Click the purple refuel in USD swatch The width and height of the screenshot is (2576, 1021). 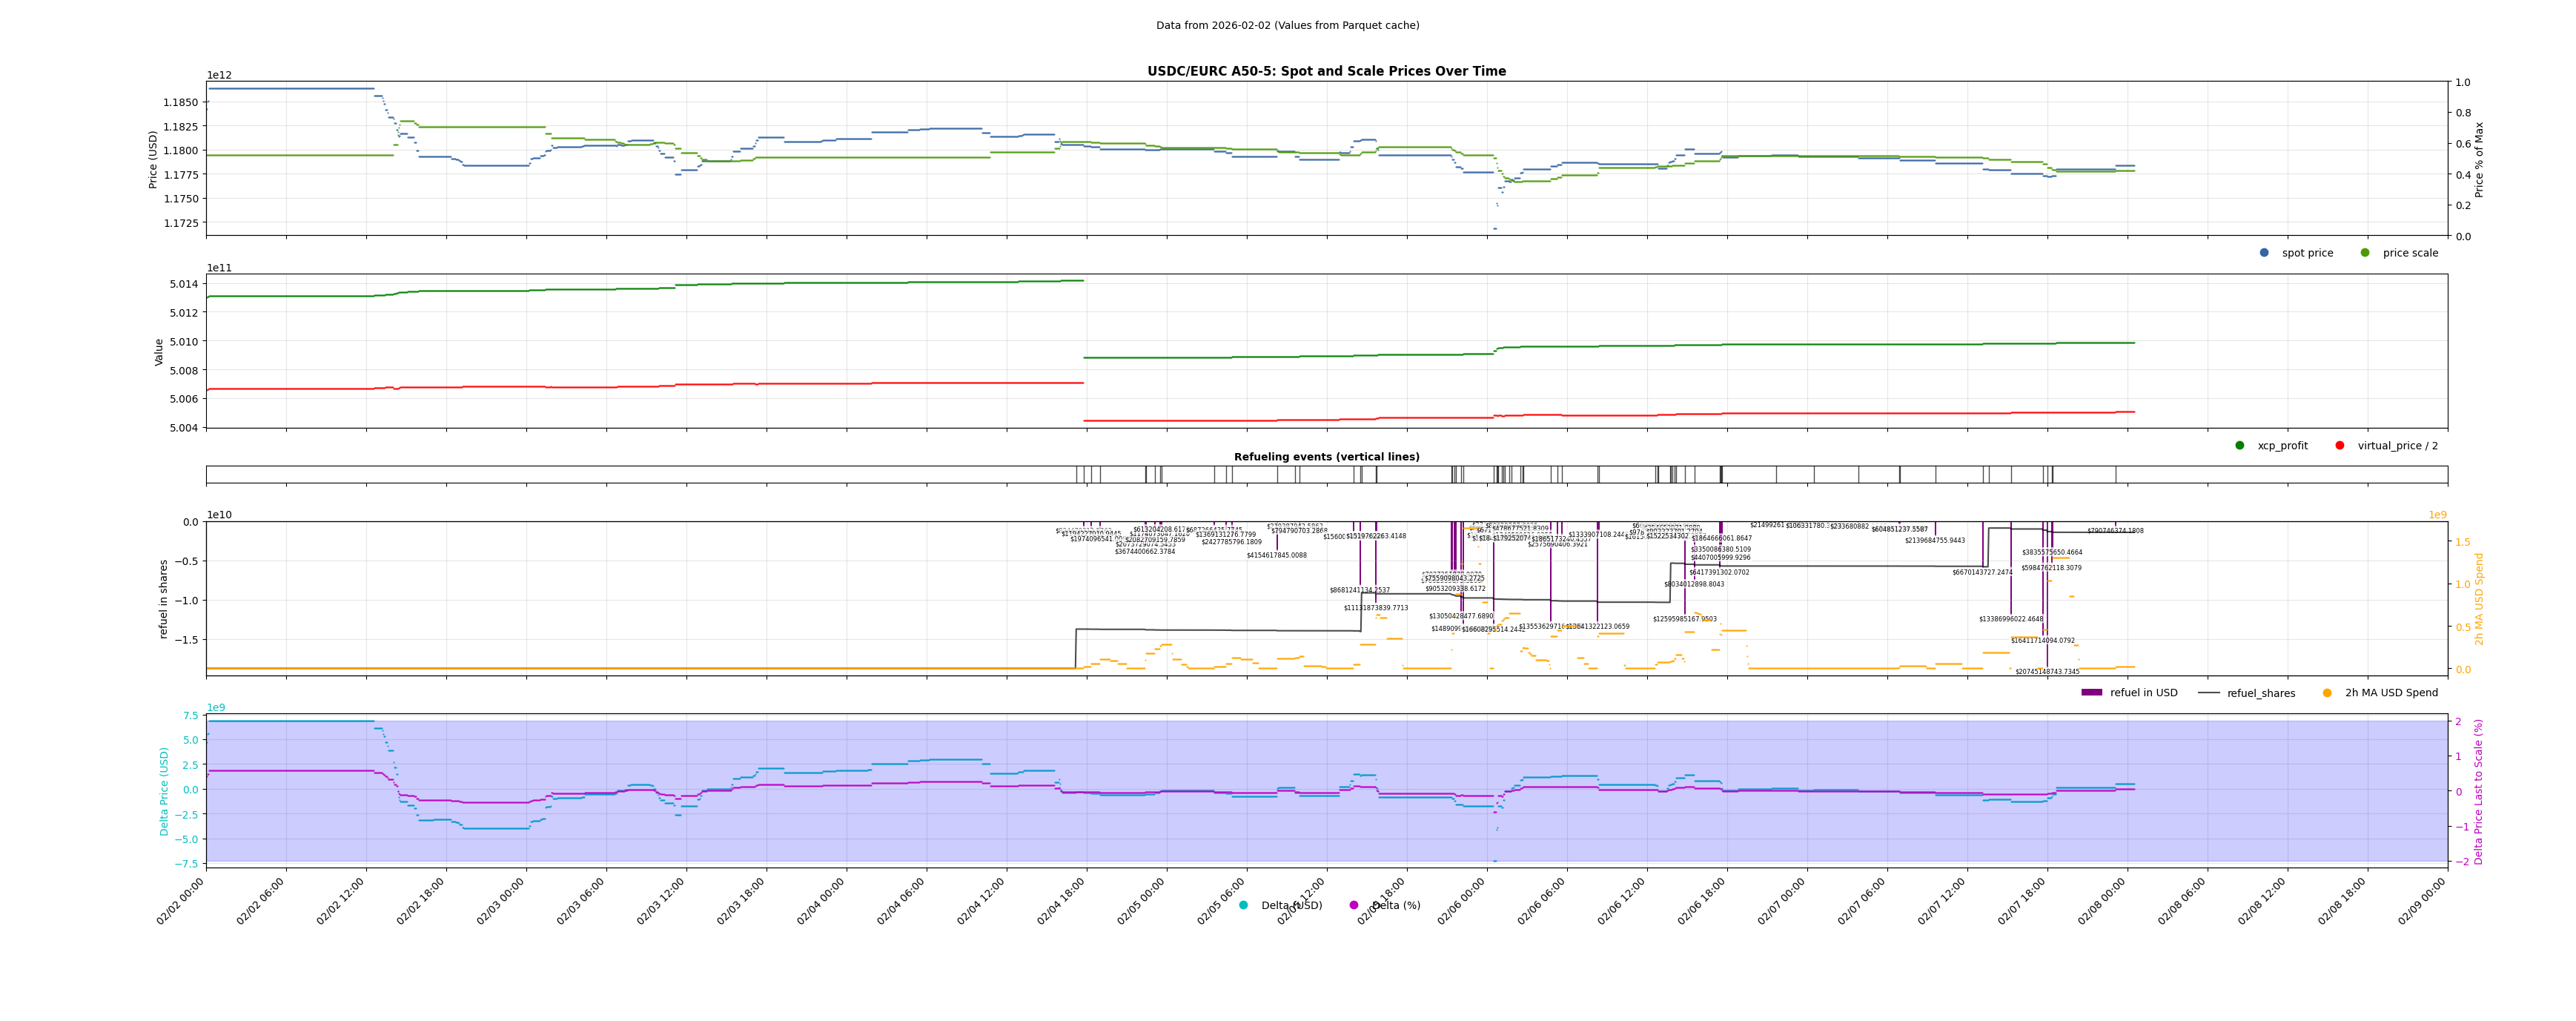point(2091,693)
